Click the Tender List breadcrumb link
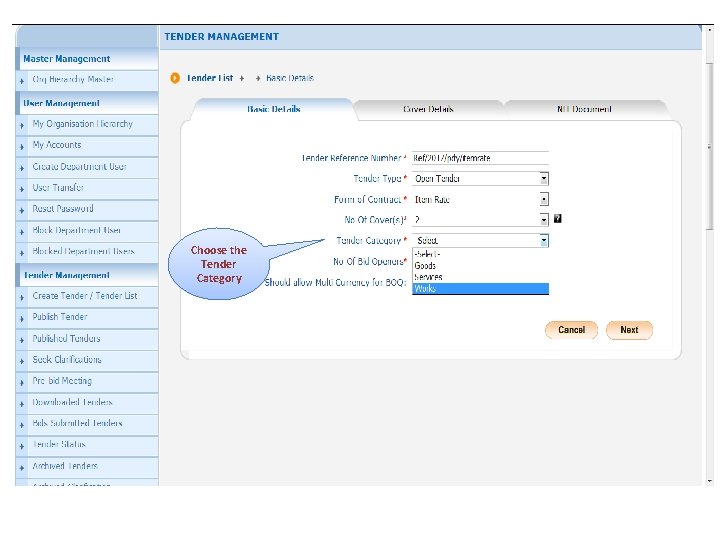The width and height of the screenshot is (720, 540). pos(210,78)
